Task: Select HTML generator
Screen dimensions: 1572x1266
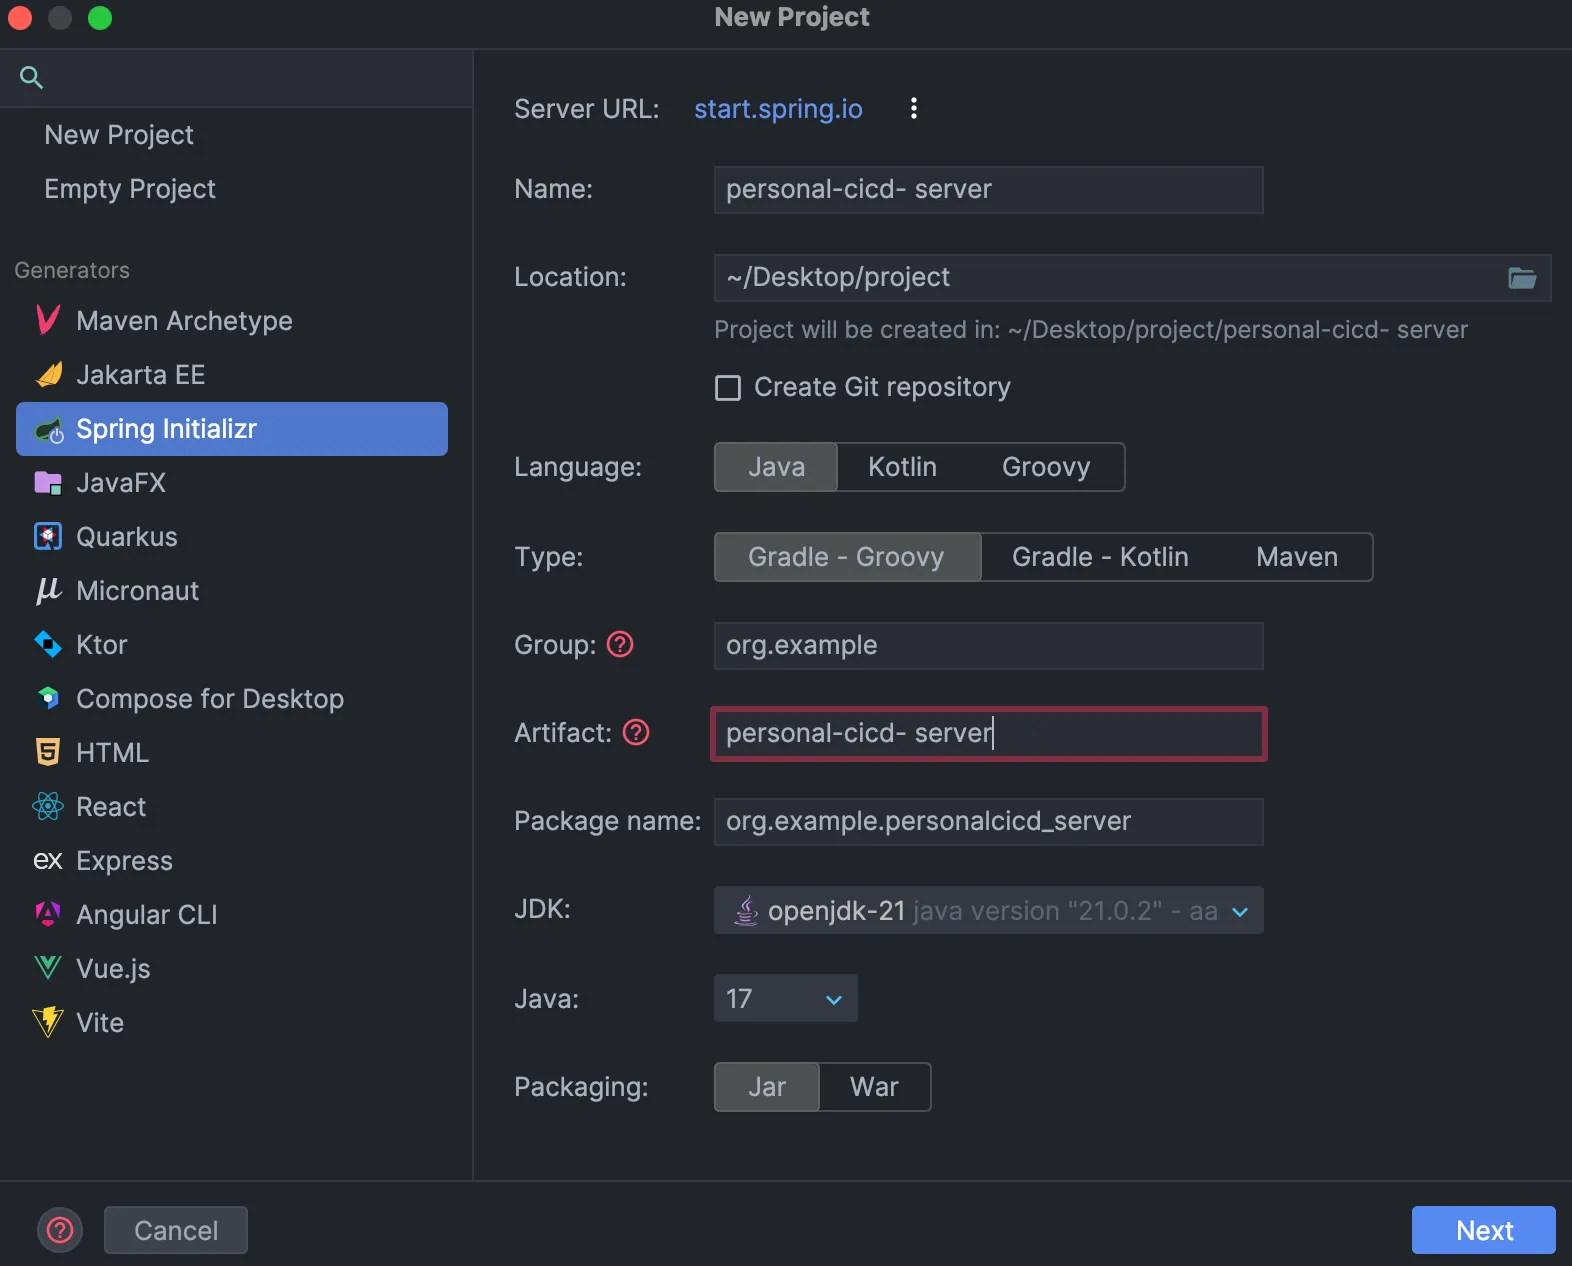Action: [232, 753]
